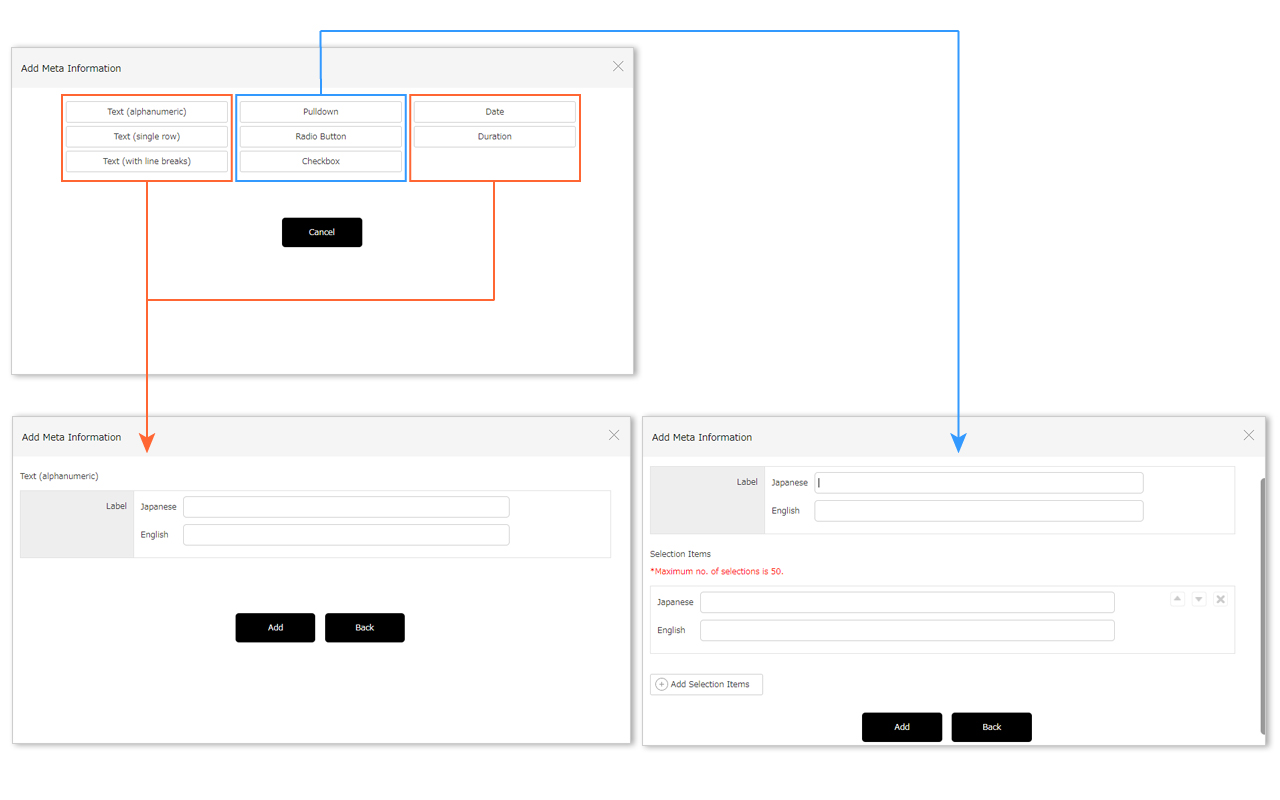Click the Selection Items heading text
The image size is (1280, 800).
tap(681, 554)
